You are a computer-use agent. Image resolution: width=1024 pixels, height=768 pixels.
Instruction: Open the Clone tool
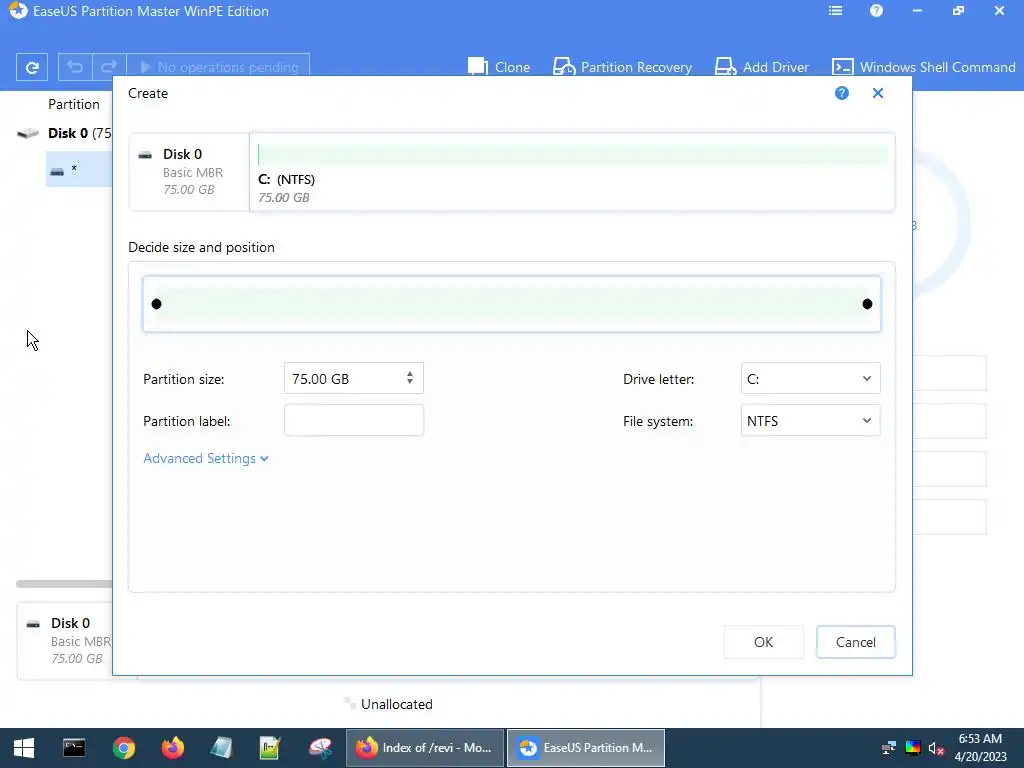[499, 67]
